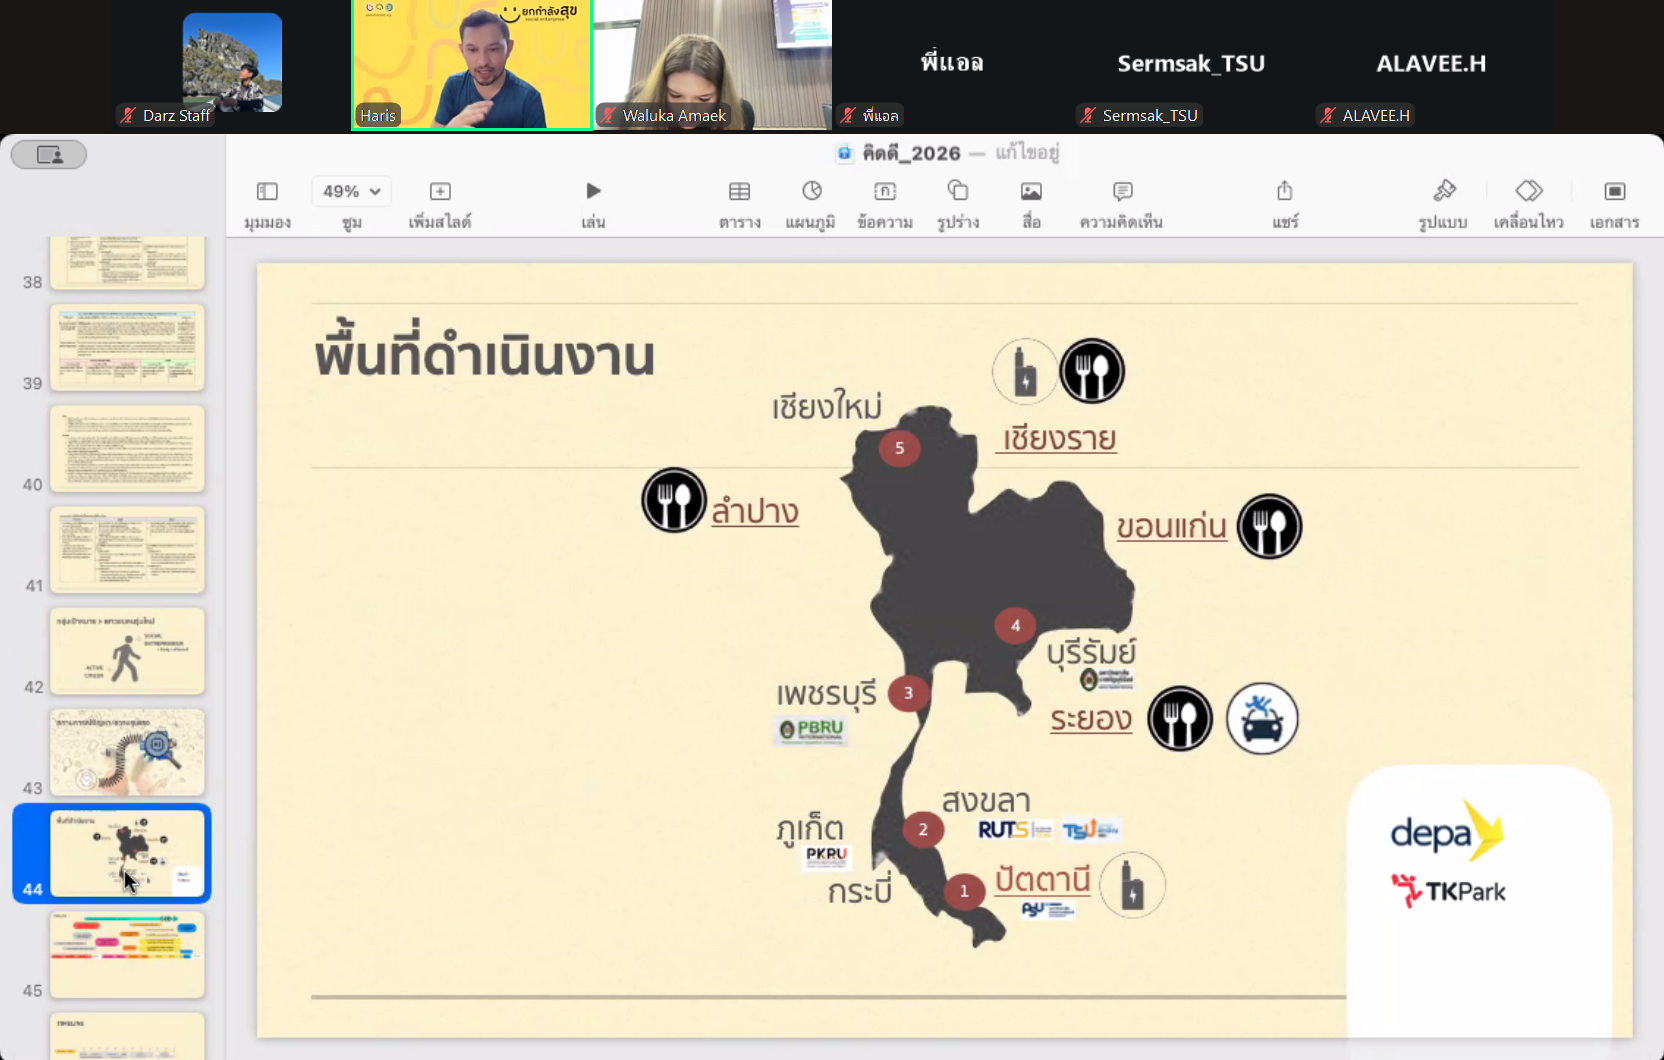Select slide 43 thumbnail

point(127,752)
